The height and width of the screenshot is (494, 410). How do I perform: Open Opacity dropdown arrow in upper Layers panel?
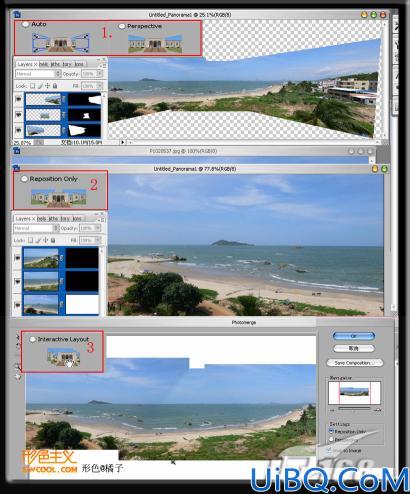[x=99, y=74]
